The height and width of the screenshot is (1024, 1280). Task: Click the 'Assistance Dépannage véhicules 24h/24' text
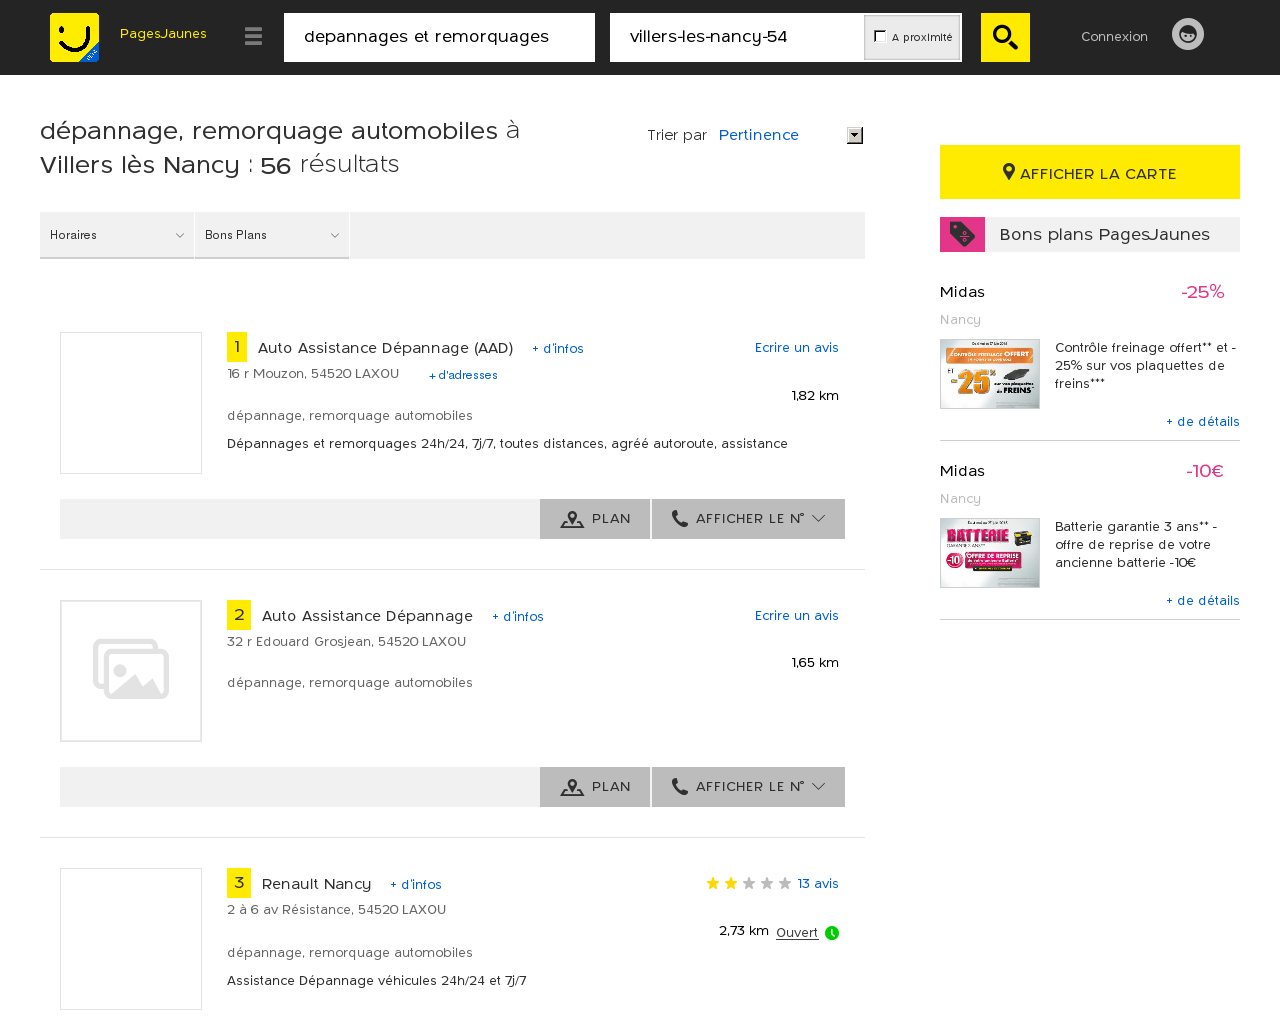377,981
